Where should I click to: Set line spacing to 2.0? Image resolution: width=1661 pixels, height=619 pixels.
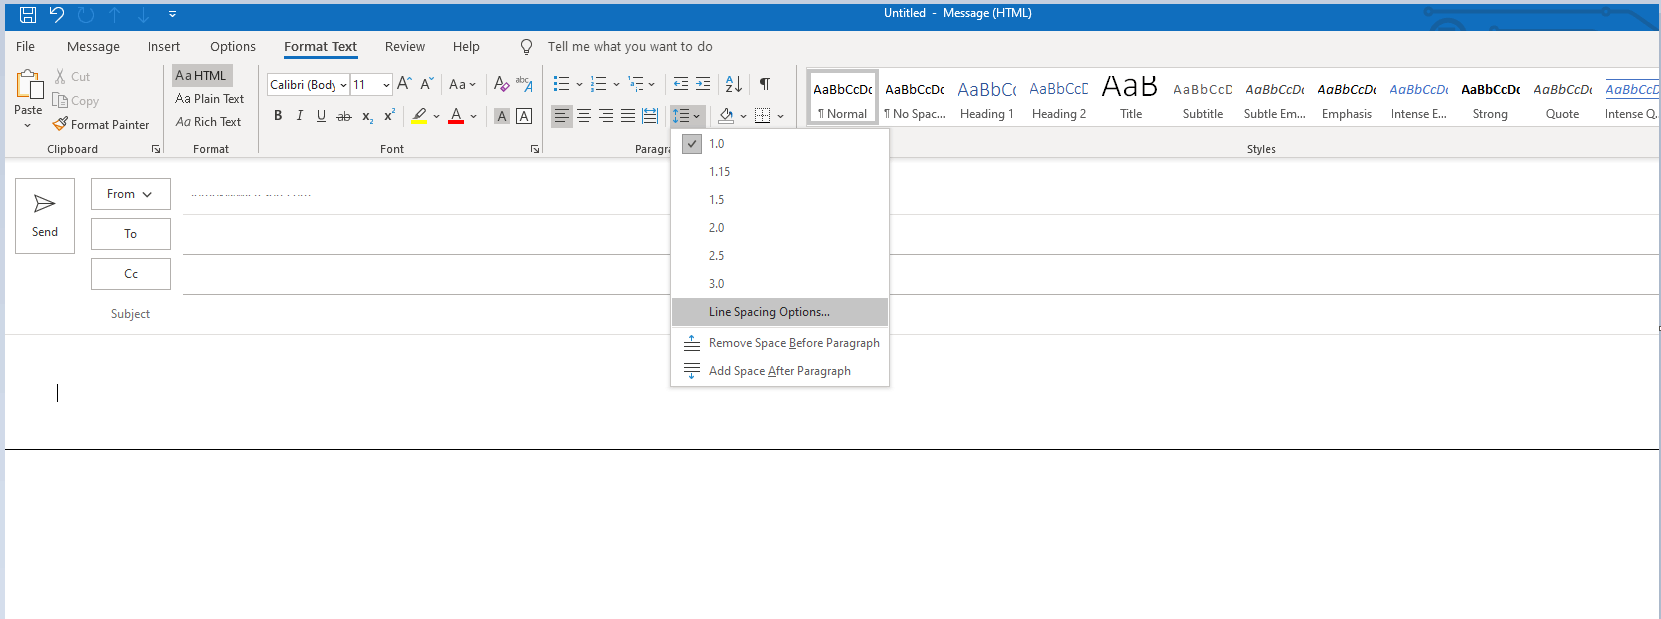(x=780, y=228)
